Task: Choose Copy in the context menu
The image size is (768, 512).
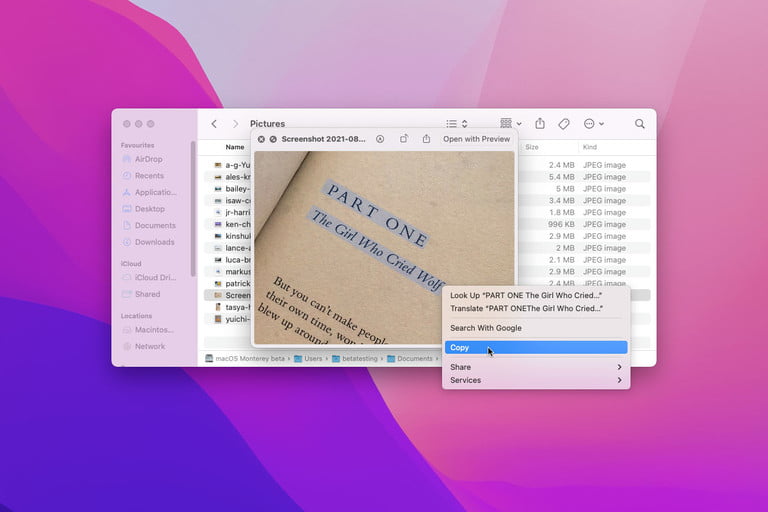Action: point(536,347)
